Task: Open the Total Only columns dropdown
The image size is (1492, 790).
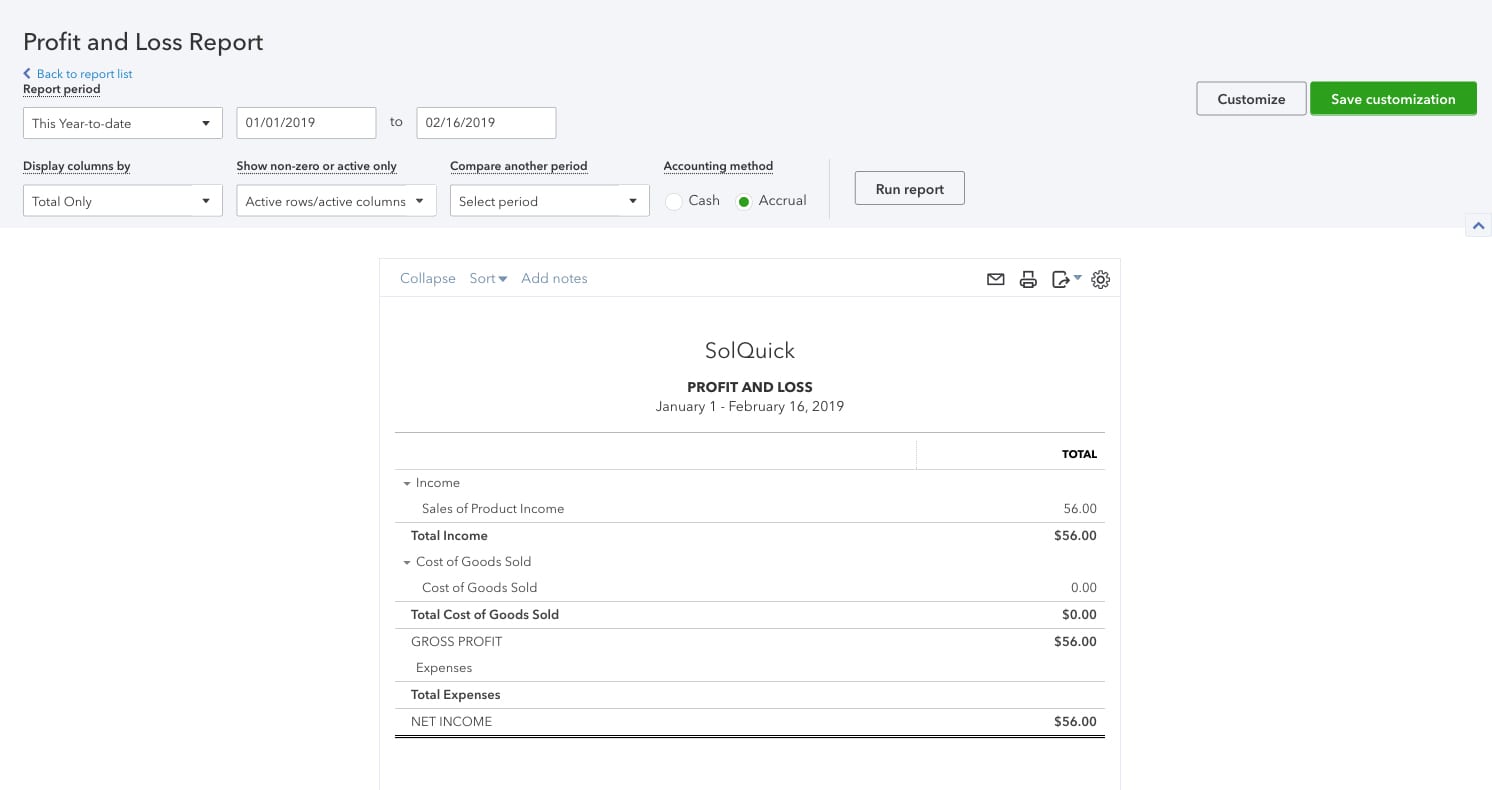Action: pos(123,201)
